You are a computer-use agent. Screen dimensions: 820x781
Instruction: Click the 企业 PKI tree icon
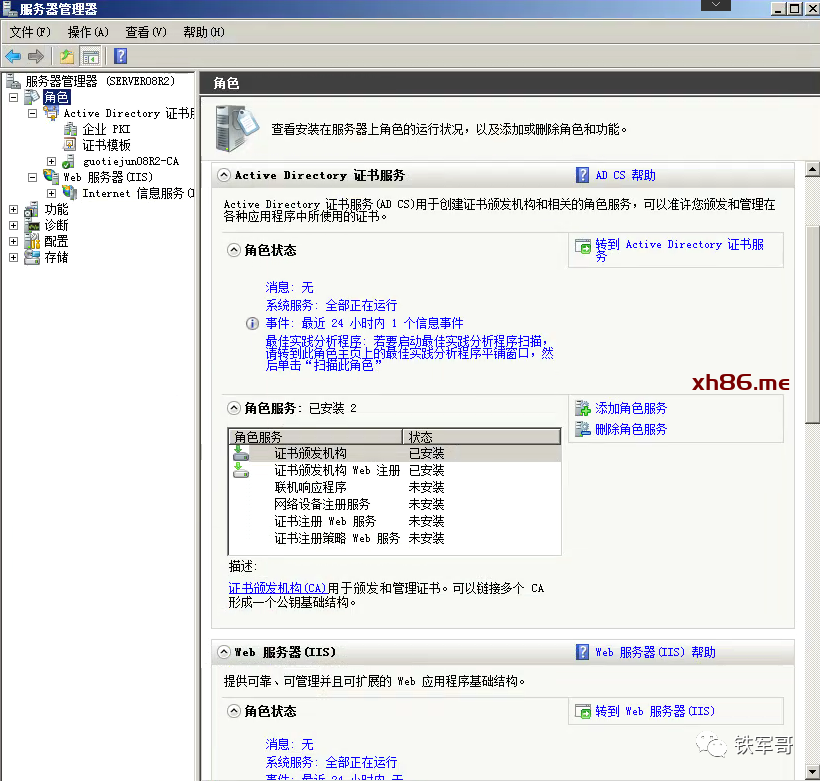click(70, 129)
